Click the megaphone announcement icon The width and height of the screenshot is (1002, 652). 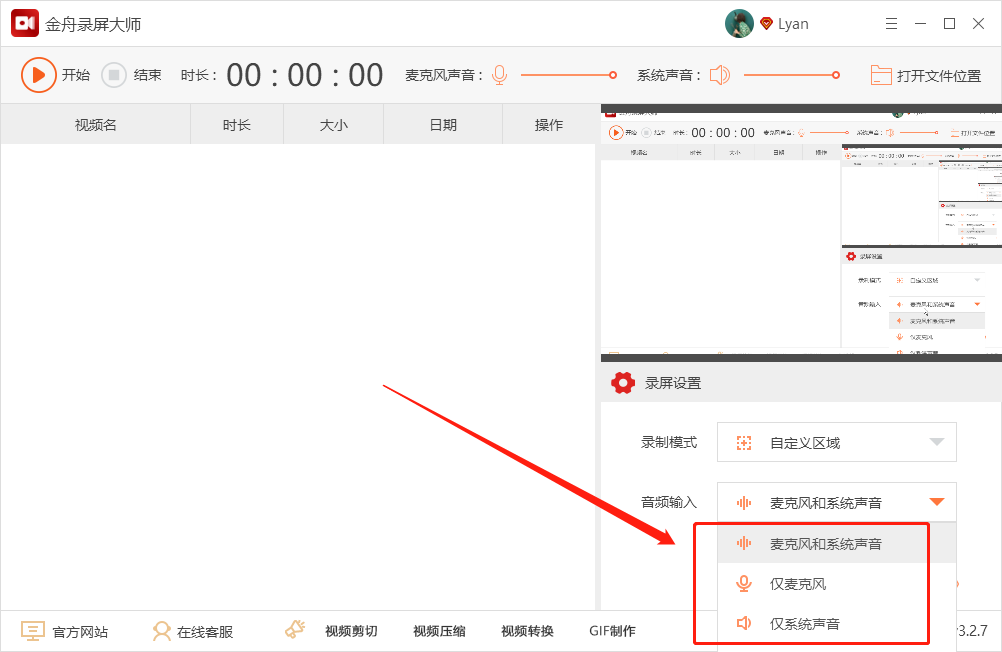pyautogui.click(x=295, y=630)
